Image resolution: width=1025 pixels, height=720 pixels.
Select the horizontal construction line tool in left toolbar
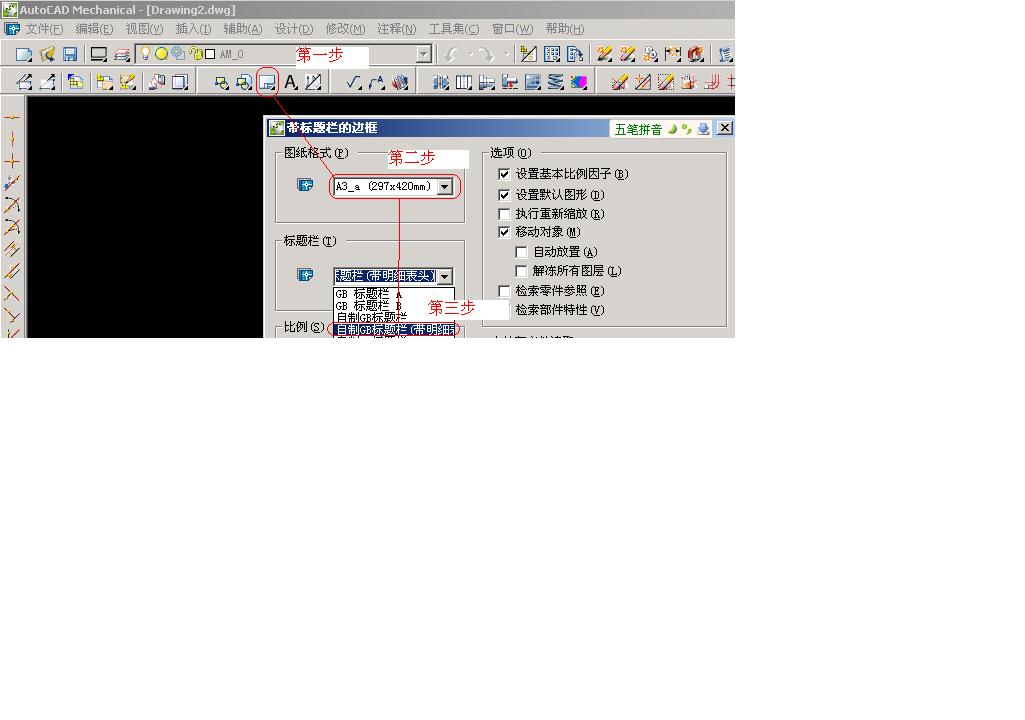coord(12,118)
